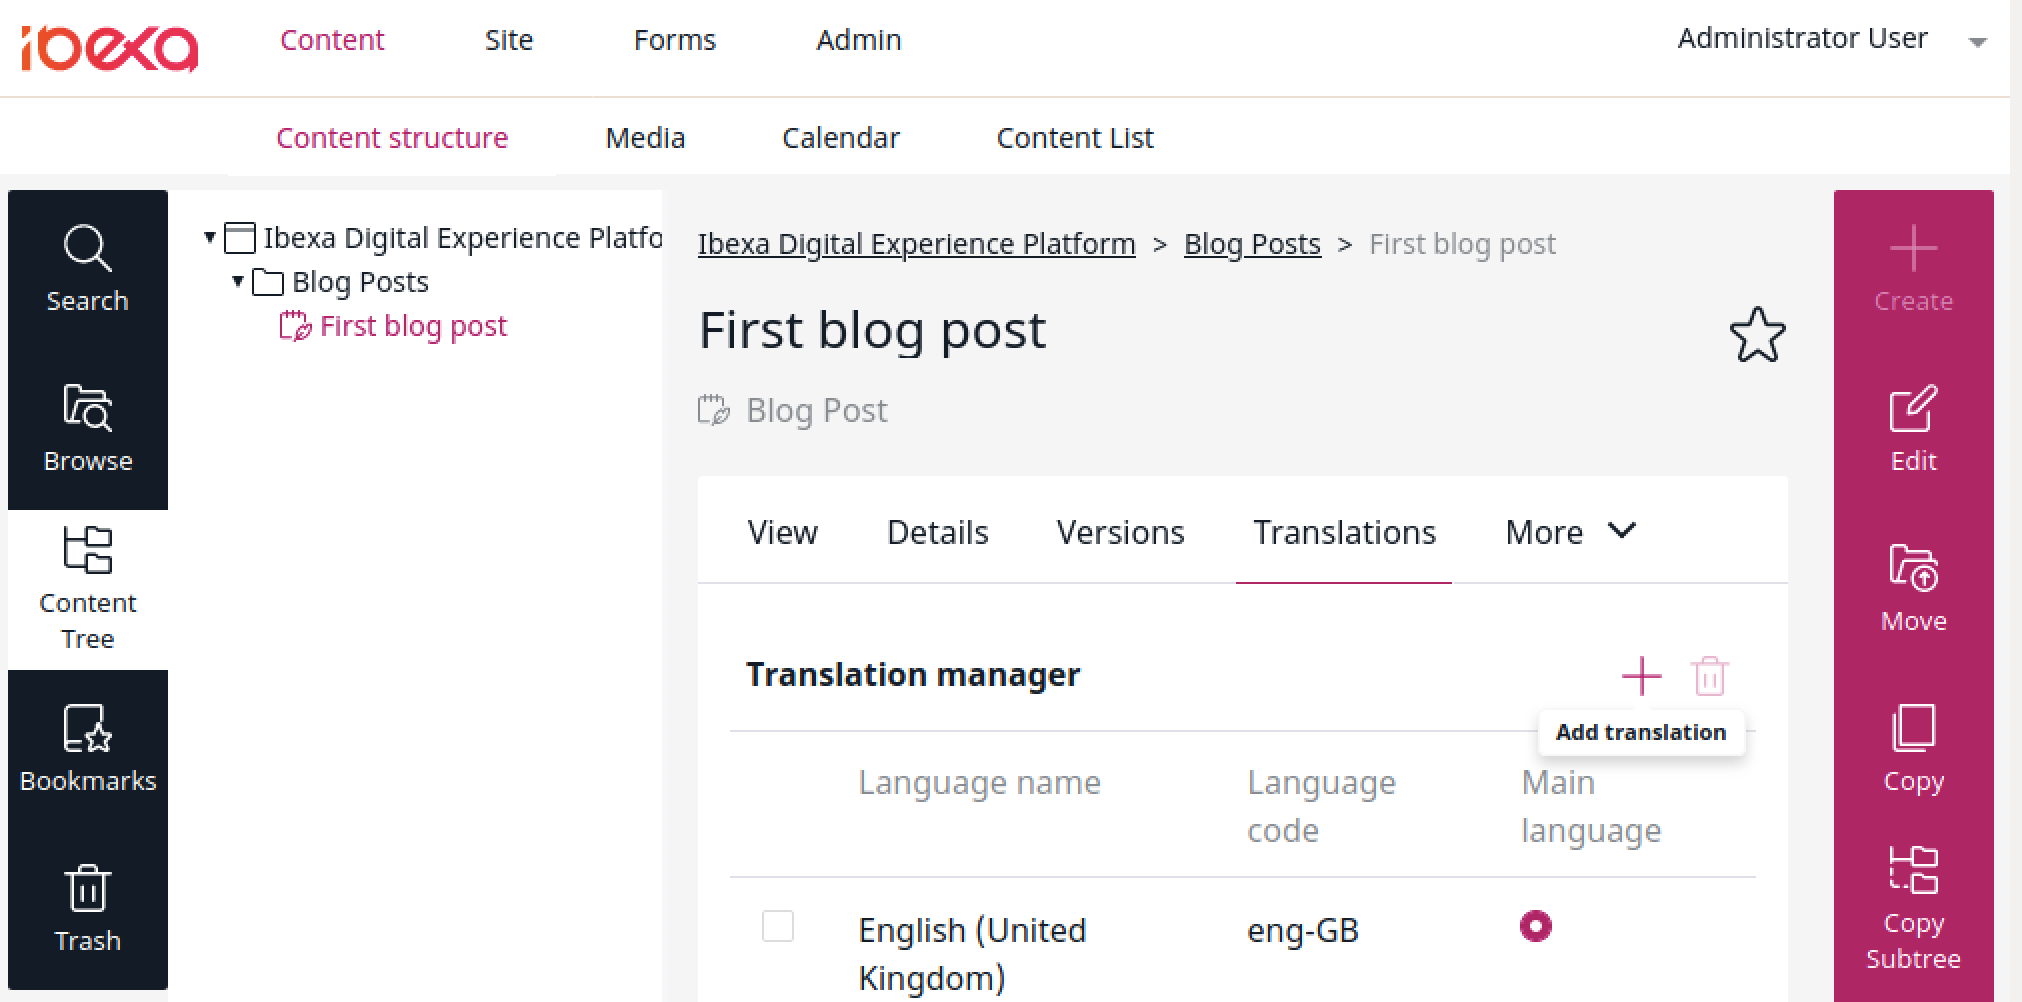Open the Forms main menu
This screenshot has height=1002, width=2022.
point(675,40)
